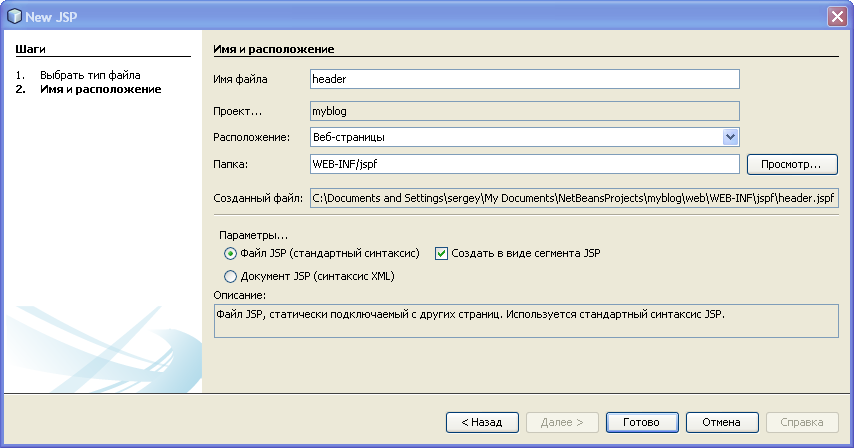Image resolution: width=854 pixels, height=448 pixels.
Task: Click the 'Просмотр...' browse button
Action: (x=792, y=164)
